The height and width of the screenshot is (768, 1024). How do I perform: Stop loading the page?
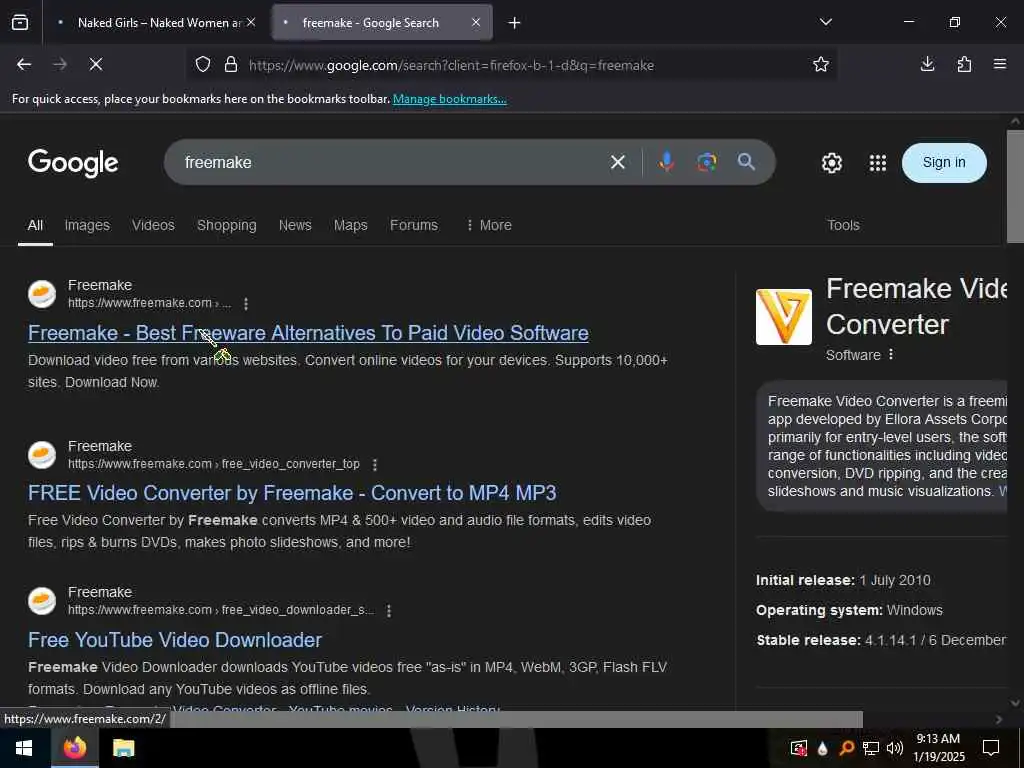(95, 64)
